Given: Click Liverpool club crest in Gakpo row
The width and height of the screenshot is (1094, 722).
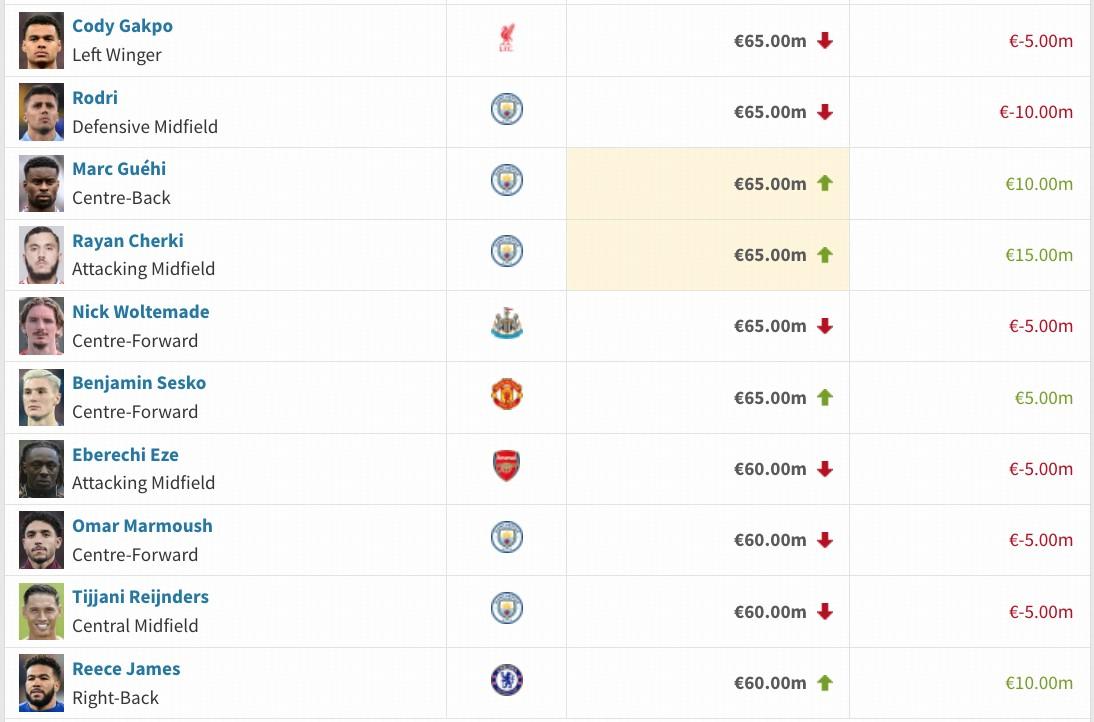Looking at the screenshot, I should (x=506, y=40).
